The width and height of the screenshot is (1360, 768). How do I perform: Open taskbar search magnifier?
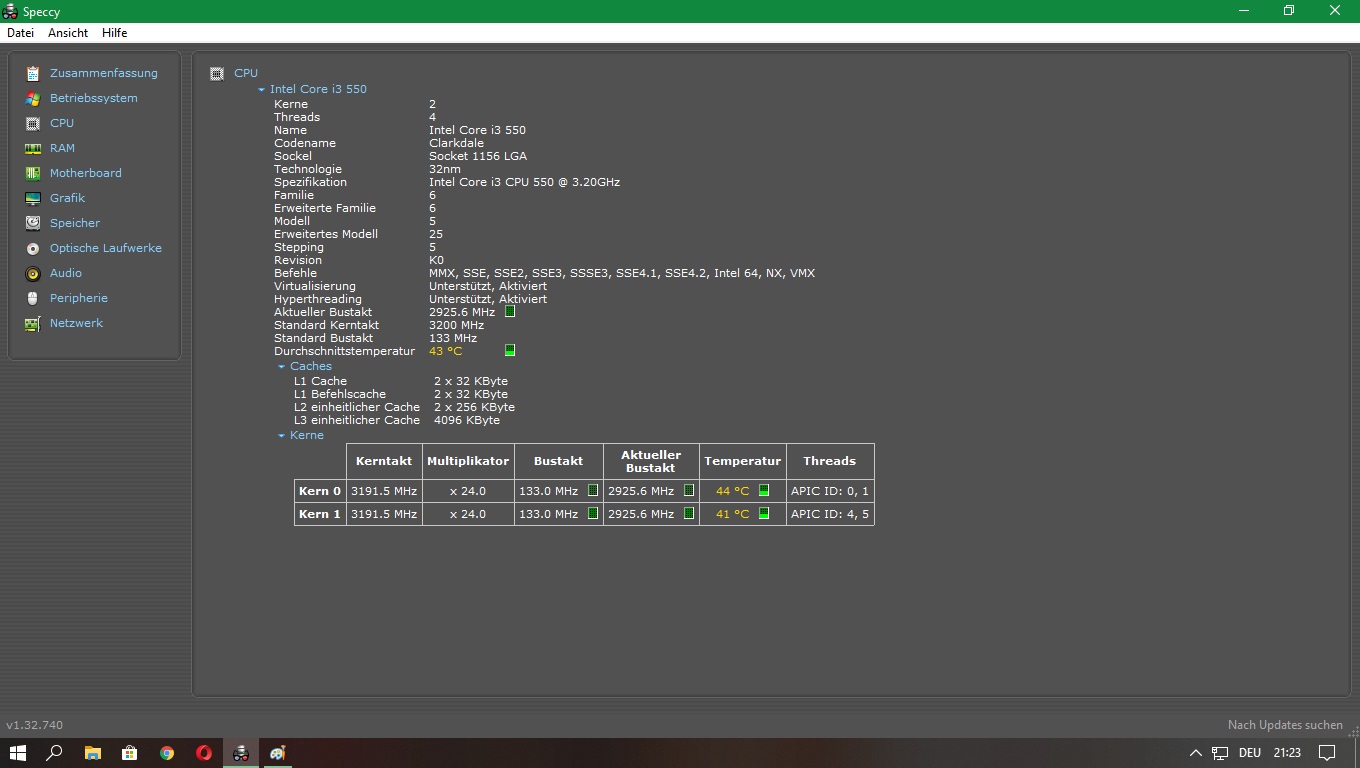pos(55,753)
